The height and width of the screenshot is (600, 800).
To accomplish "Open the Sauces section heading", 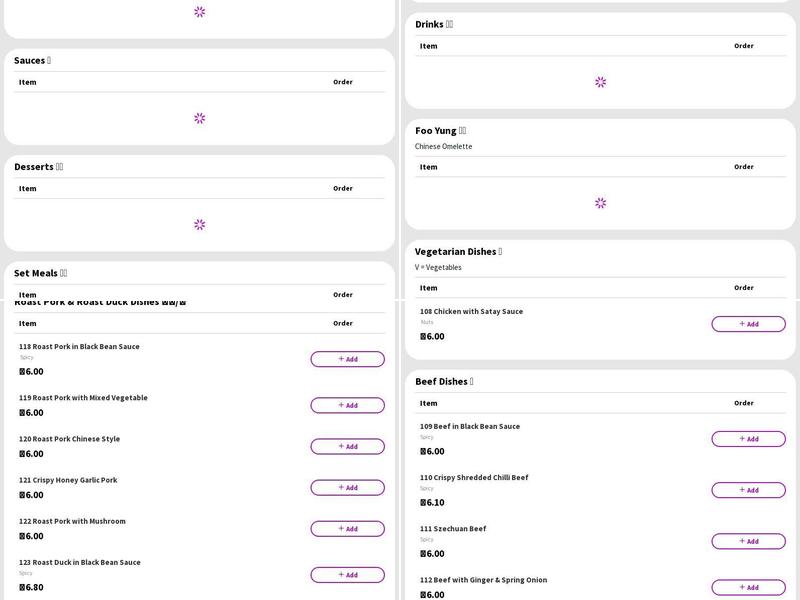I will [x=32, y=61].
